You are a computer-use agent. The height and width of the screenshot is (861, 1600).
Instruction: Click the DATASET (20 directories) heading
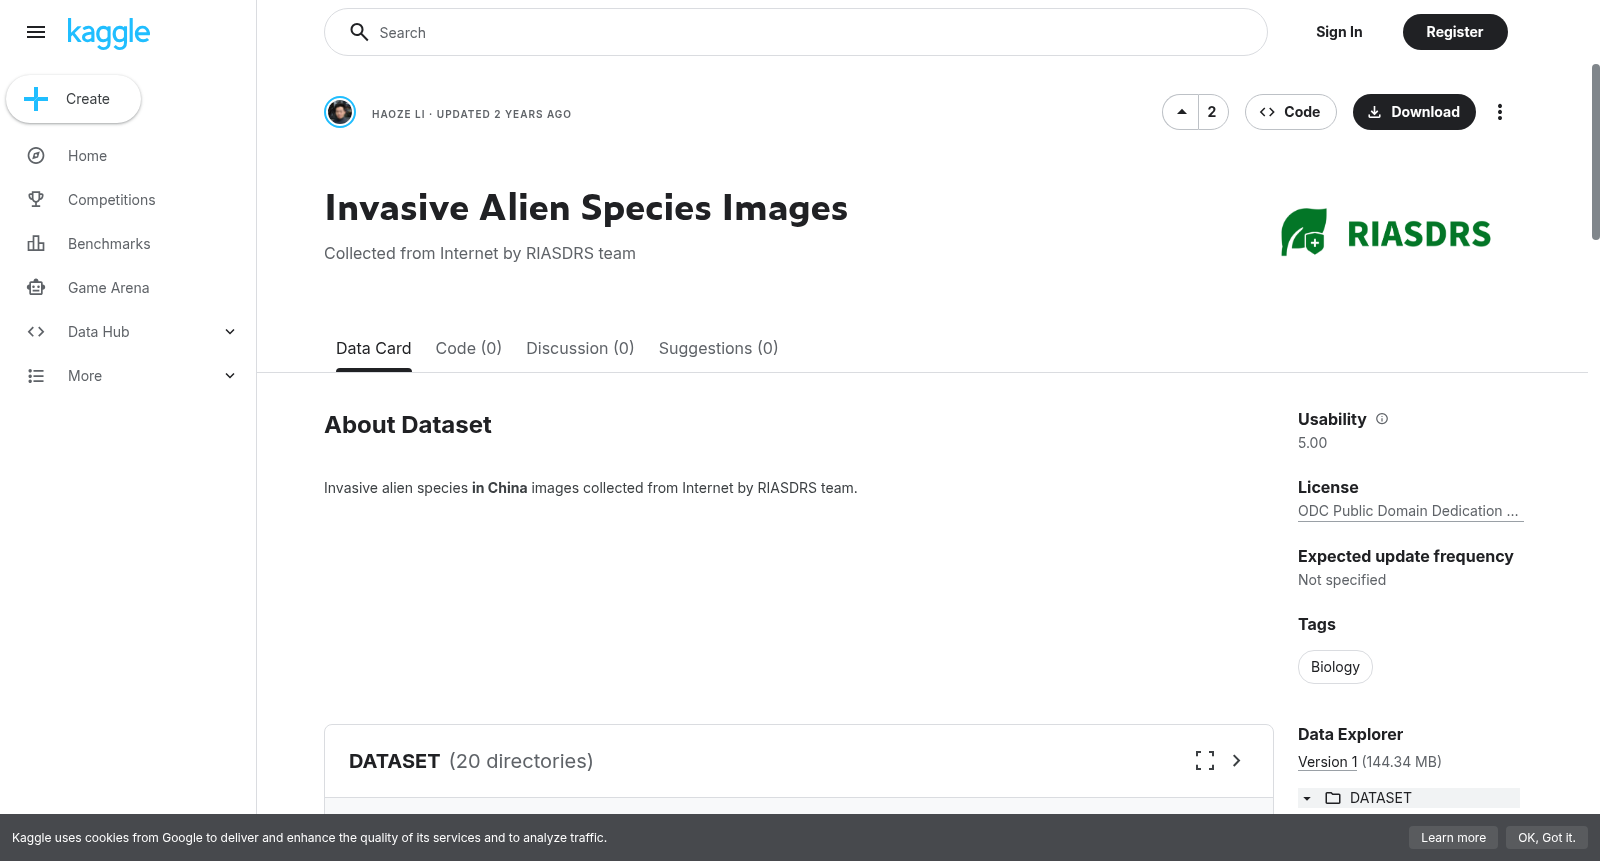pyautogui.click(x=471, y=761)
